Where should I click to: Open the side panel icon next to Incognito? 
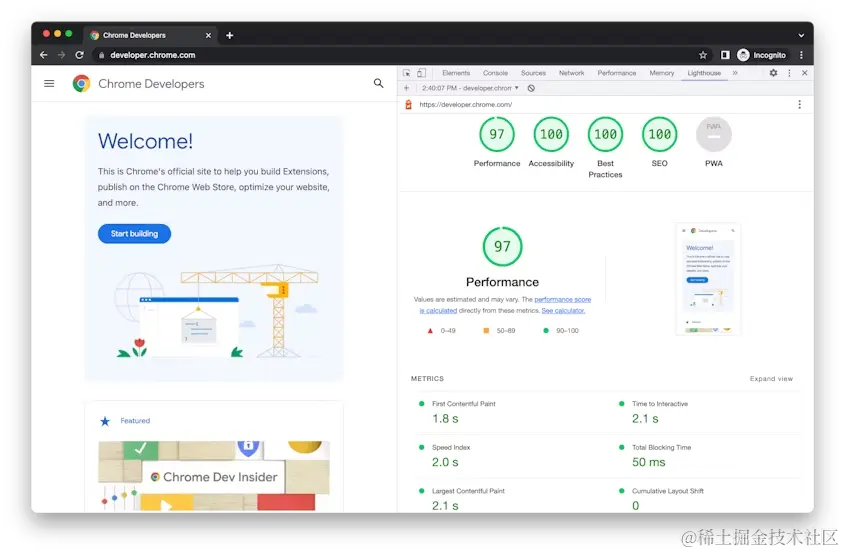[725, 55]
